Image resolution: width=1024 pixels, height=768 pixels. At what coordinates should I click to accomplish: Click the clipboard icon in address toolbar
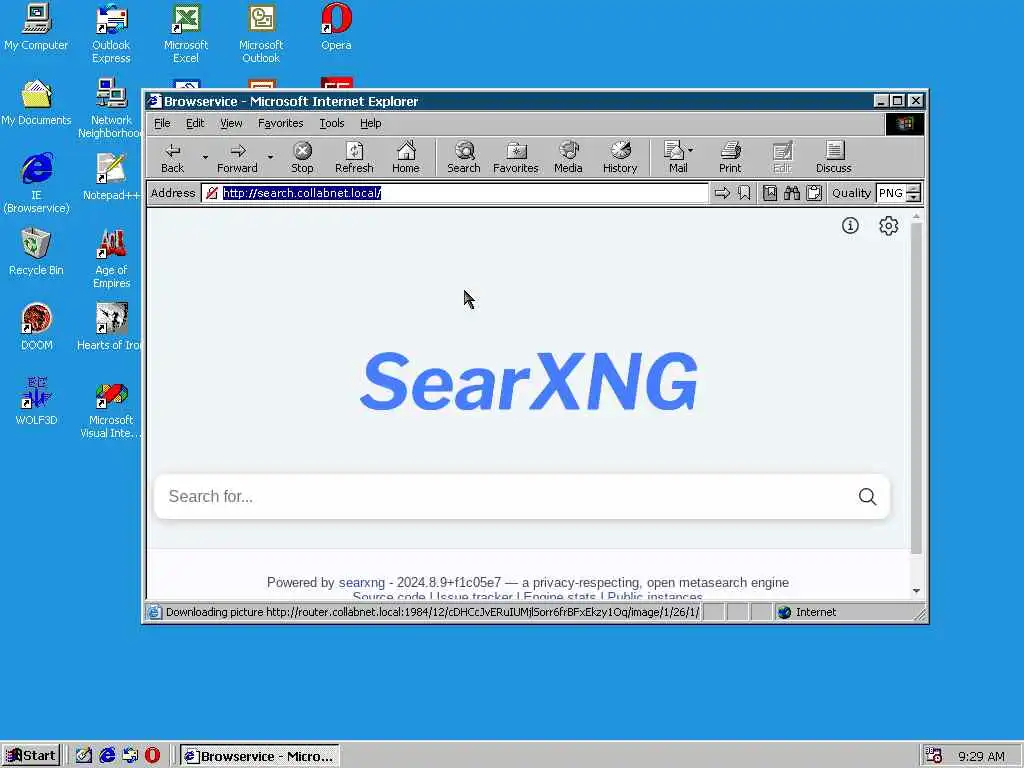(x=814, y=193)
